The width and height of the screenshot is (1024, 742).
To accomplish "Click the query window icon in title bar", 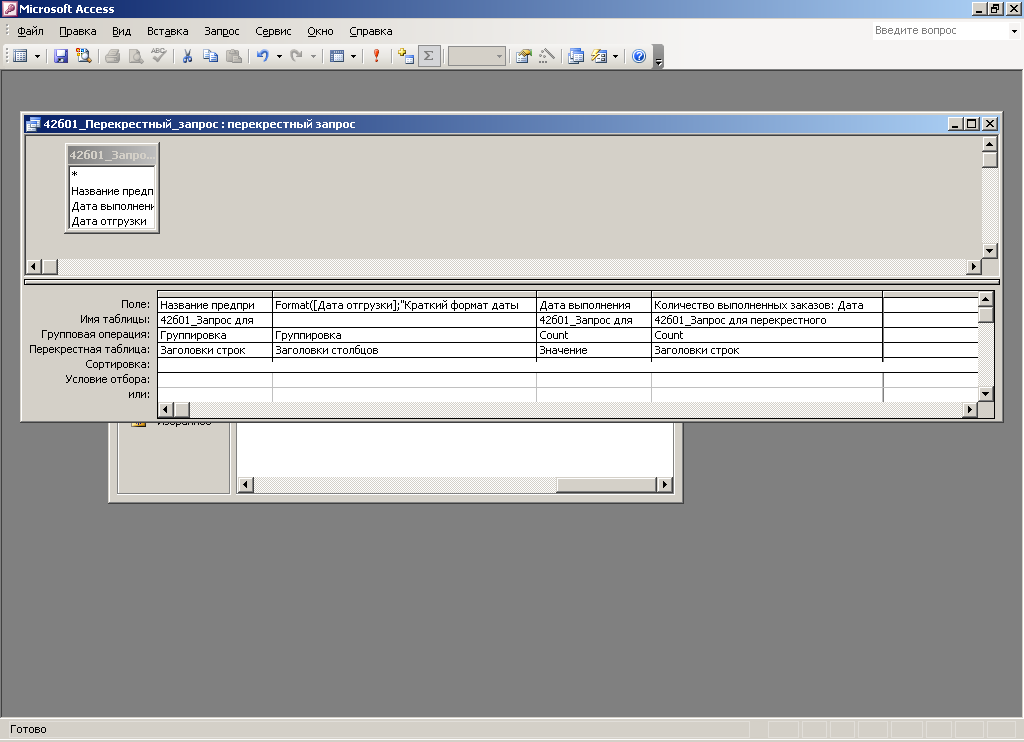I will pos(33,124).
